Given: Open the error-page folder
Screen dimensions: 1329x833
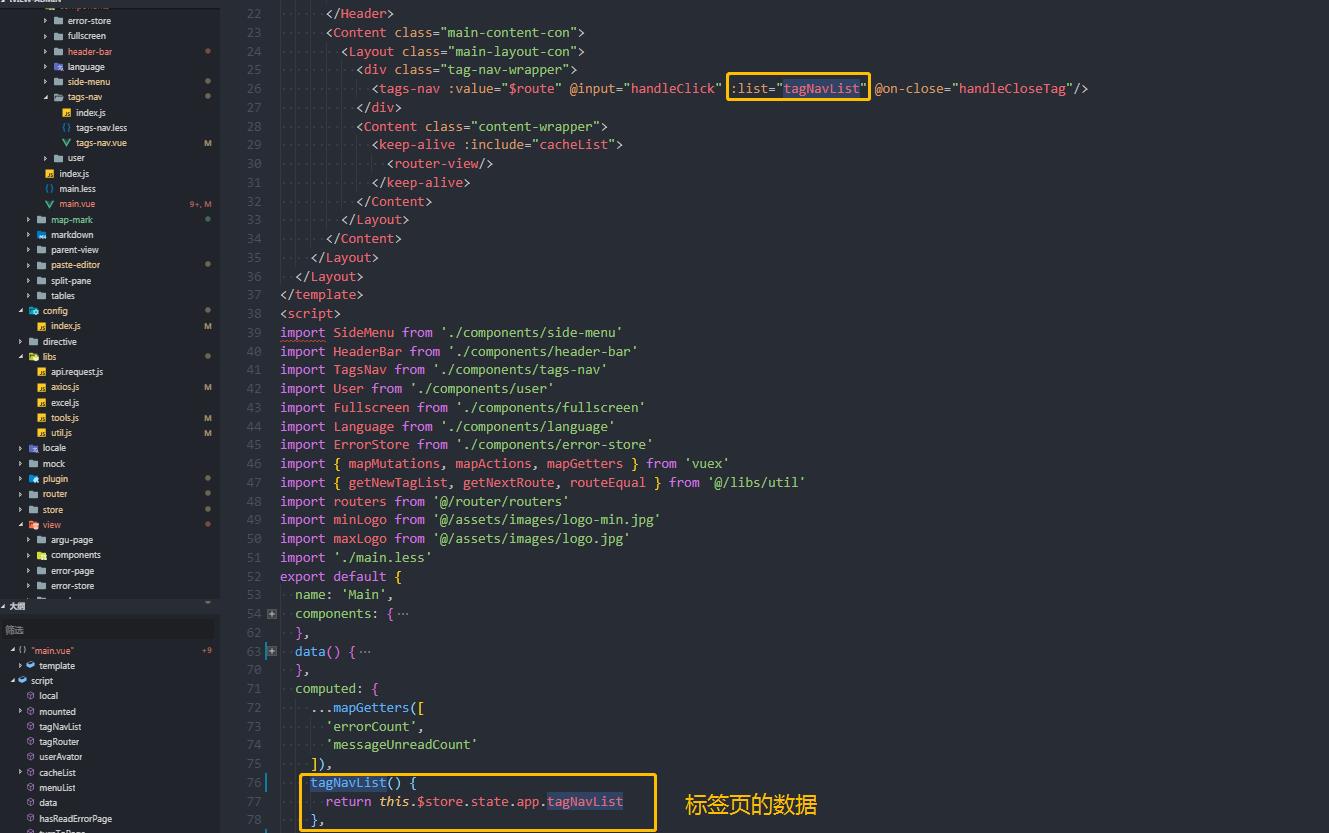Looking at the screenshot, I should click(73, 571).
